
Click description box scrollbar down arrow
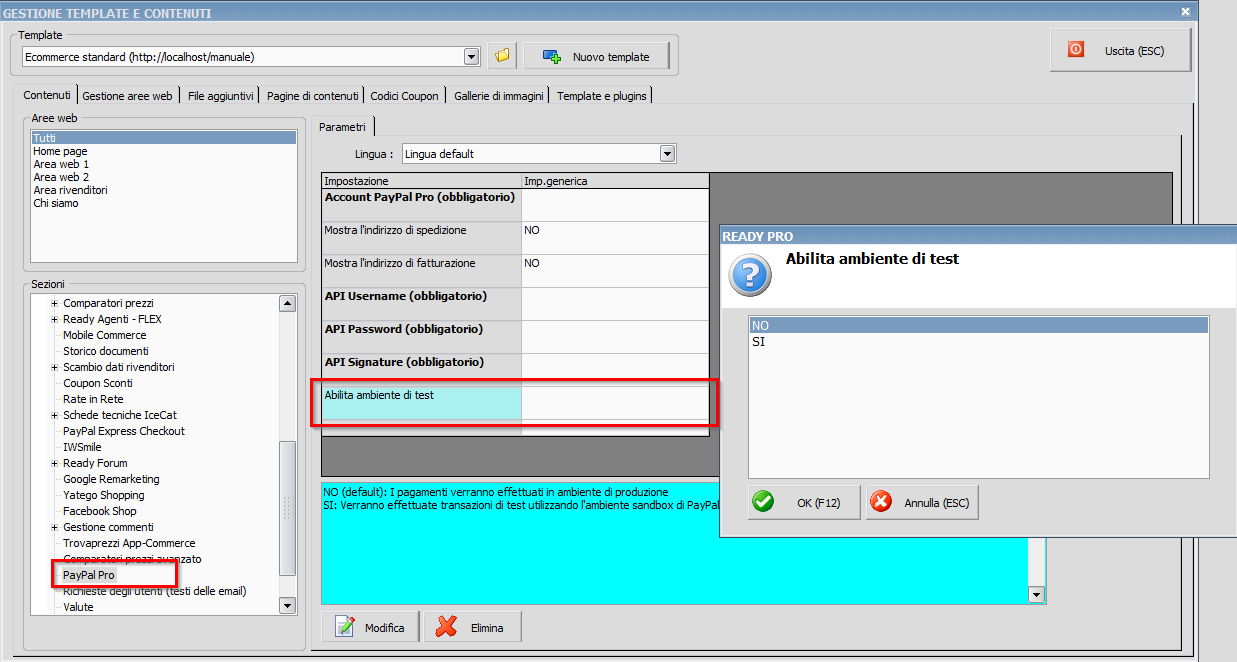point(1037,595)
